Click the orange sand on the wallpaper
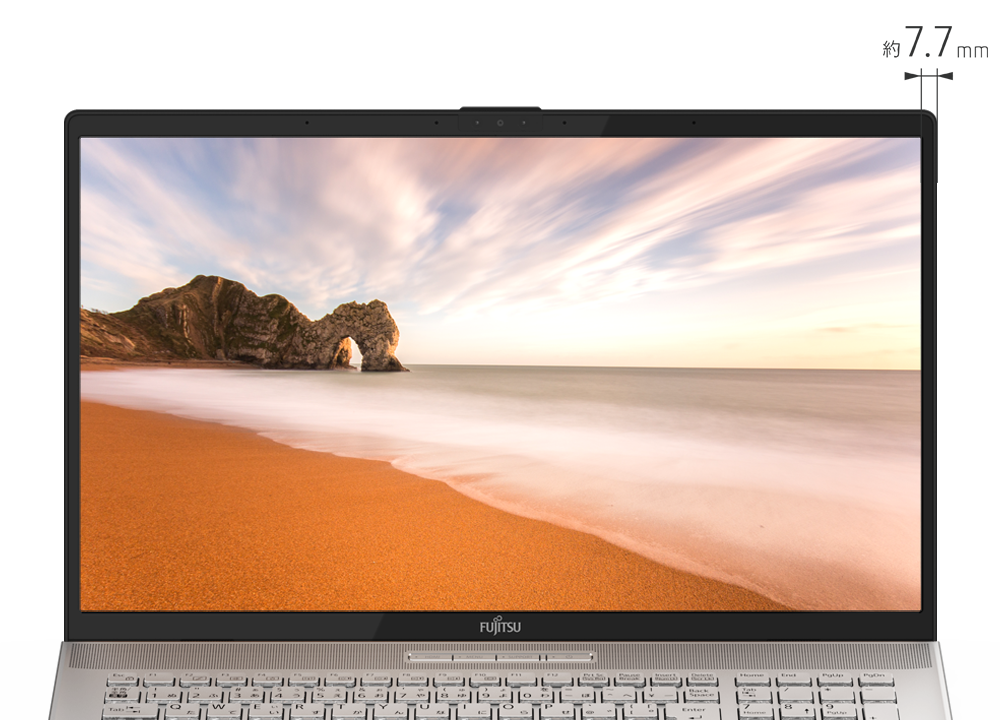The width and height of the screenshot is (1000, 720). 250,520
